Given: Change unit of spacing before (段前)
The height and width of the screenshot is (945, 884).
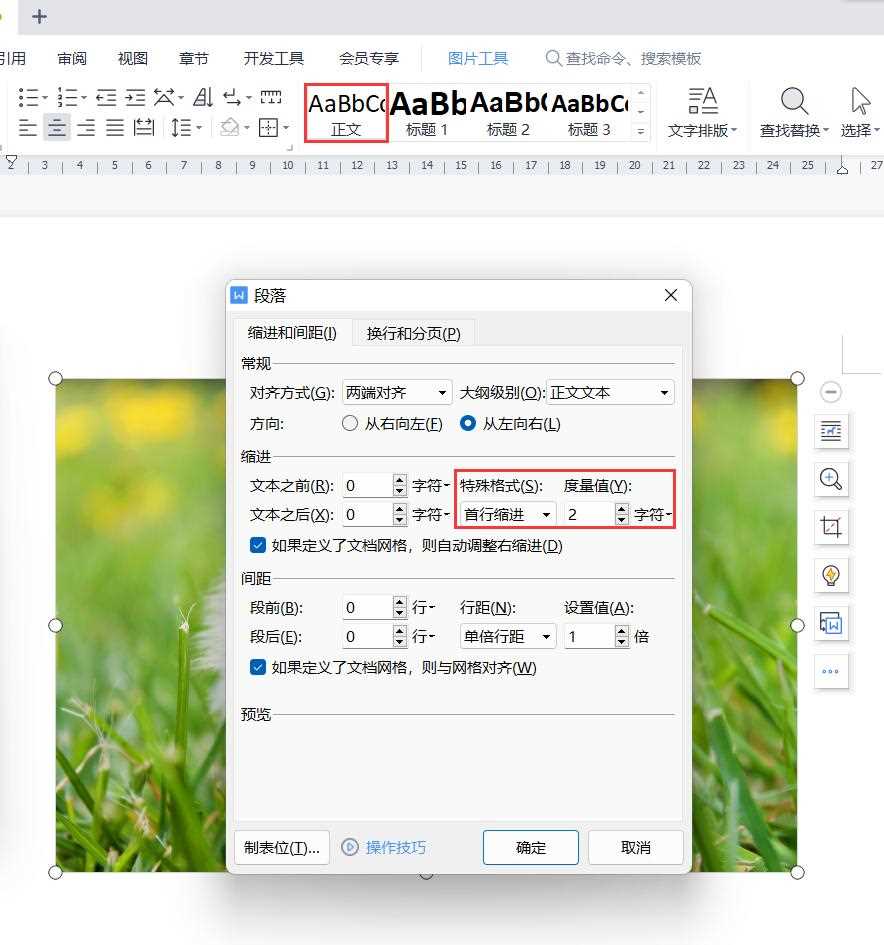Looking at the screenshot, I should 424,608.
